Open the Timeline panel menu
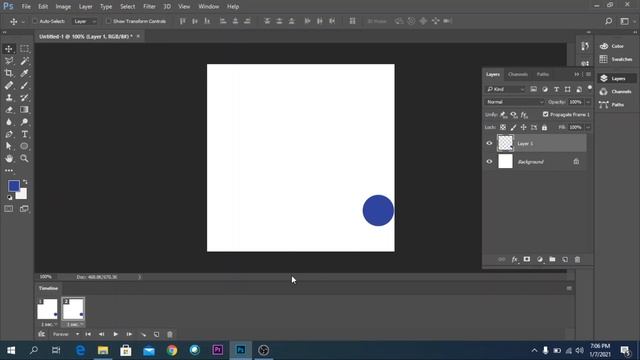The image size is (640, 360). (x=569, y=288)
